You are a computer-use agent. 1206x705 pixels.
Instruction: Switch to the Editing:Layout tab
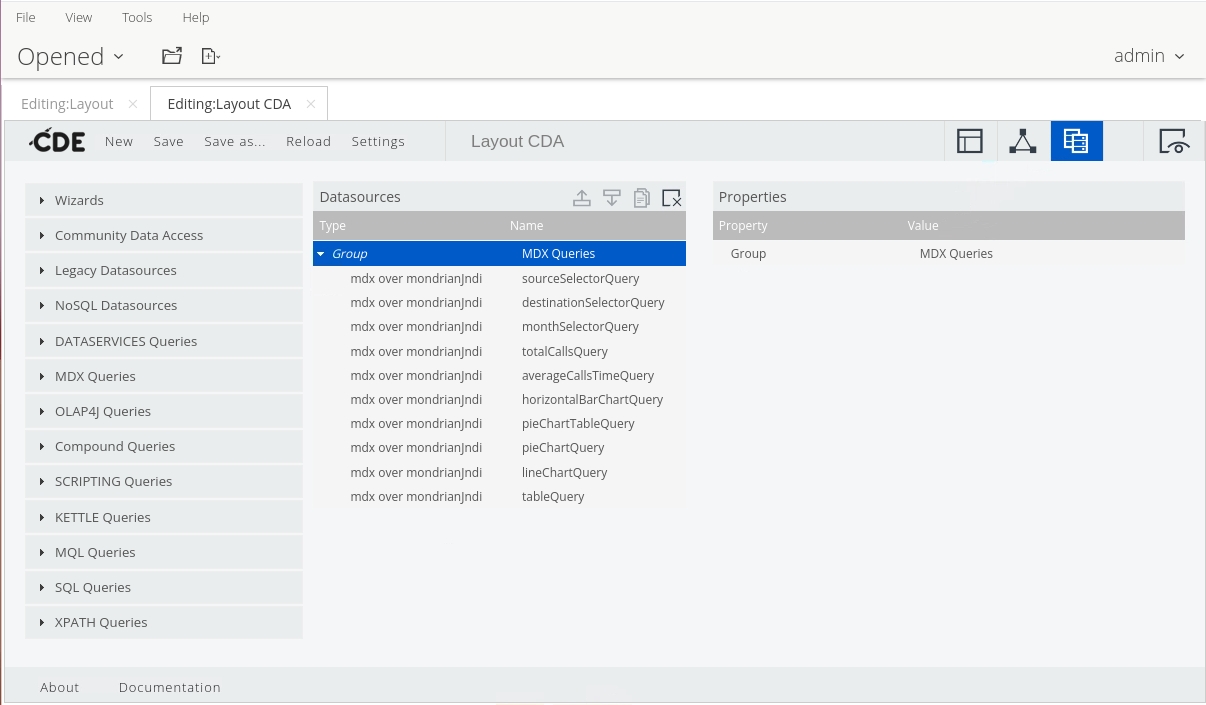click(68, 104)
